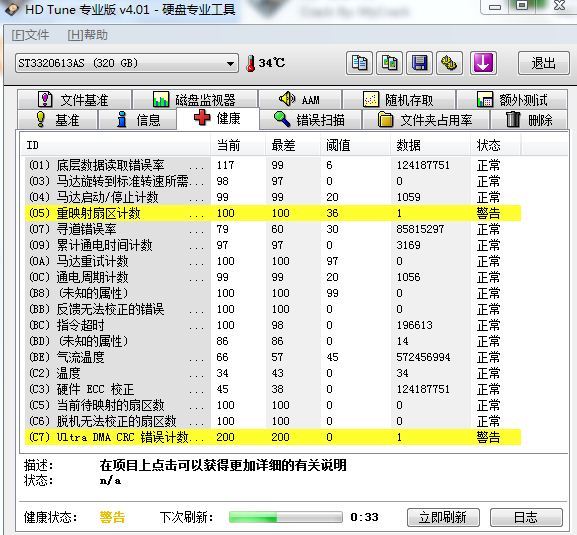Click the copy text to clipboard icon

[359, 63]
